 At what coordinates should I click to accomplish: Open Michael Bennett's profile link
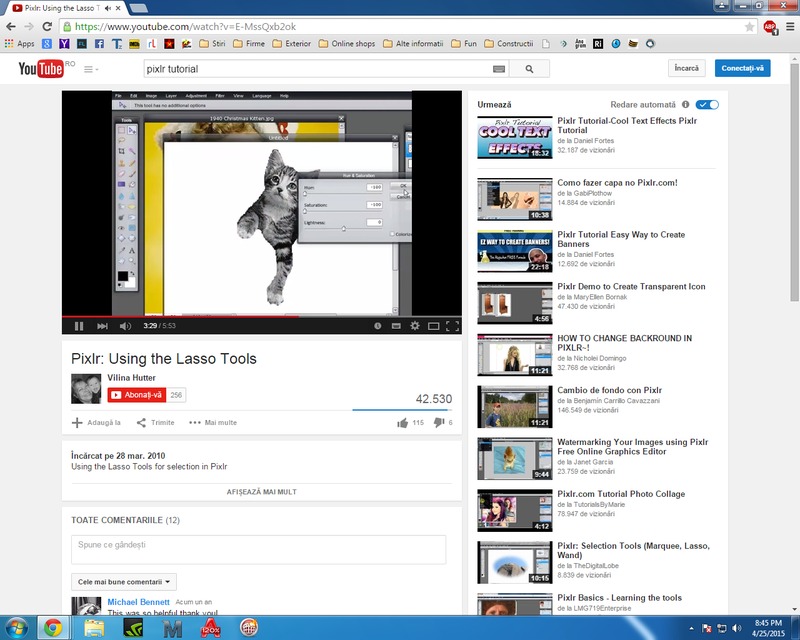138,602
